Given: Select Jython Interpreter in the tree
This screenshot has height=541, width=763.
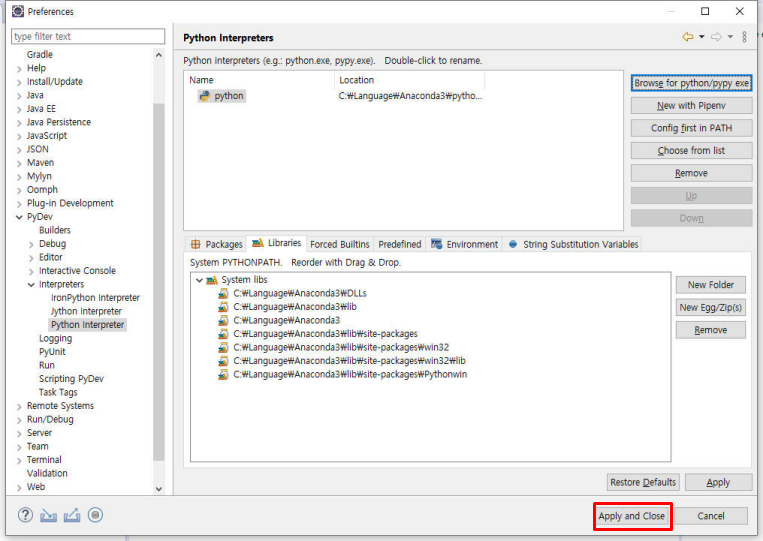Looking at the screenshot, I should pos(86,311).
